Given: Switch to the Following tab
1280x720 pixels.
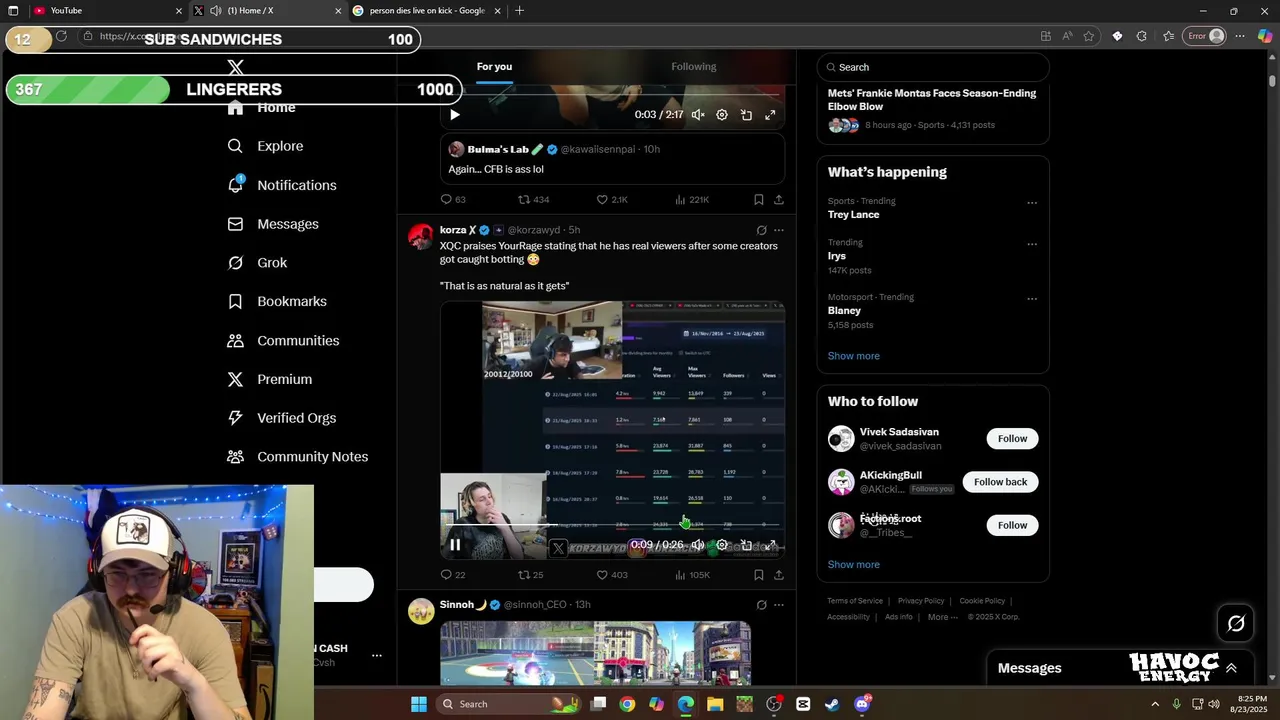Looking at the screenshot, I should (694, 67).
